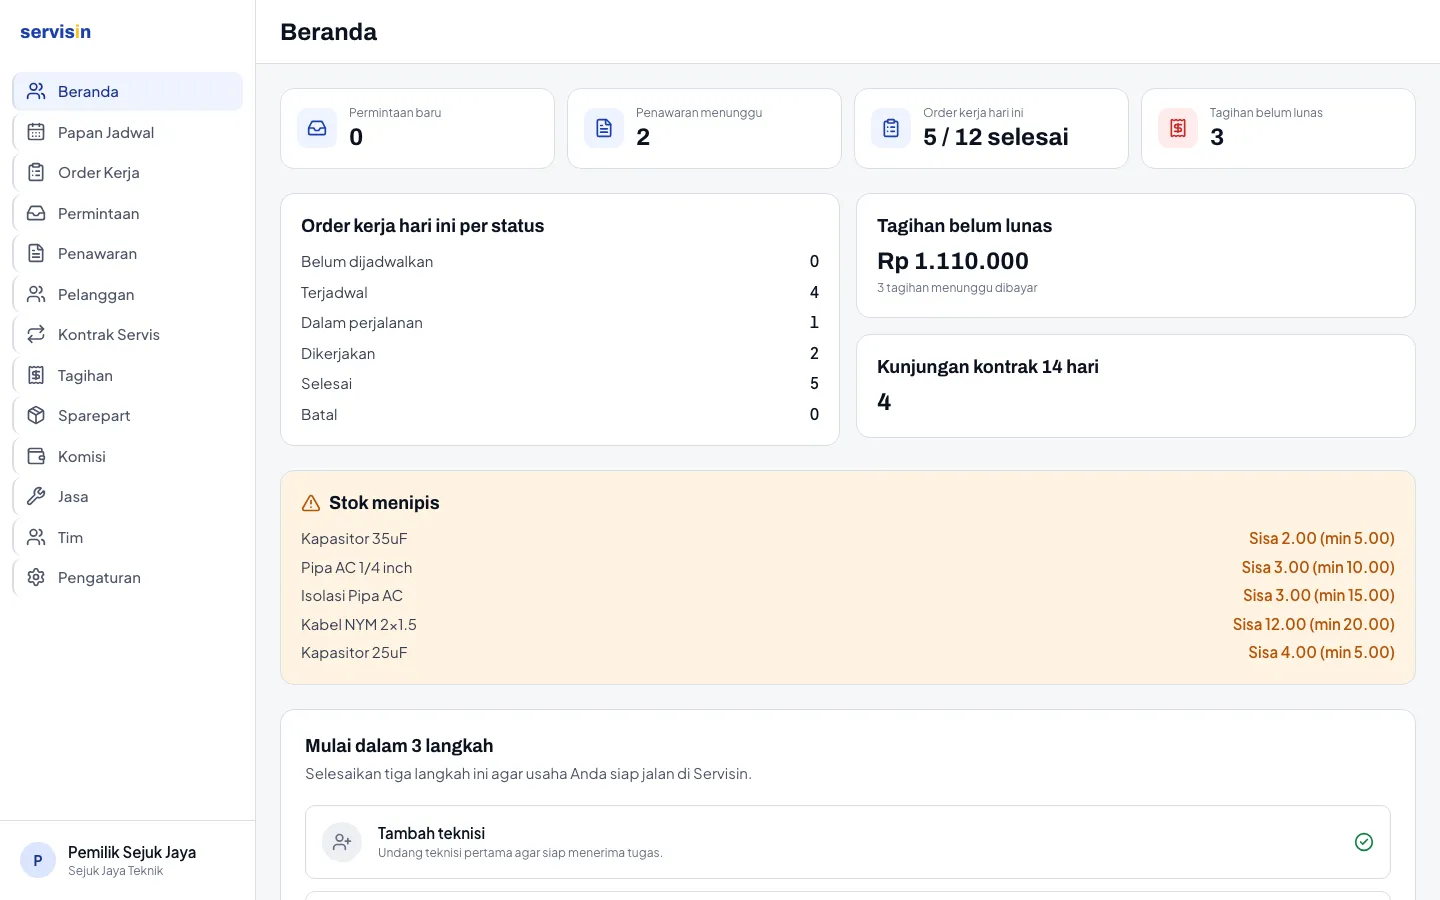Click the Order Kerja clipboard icon

pyautogui.click(x=36, y=172)
